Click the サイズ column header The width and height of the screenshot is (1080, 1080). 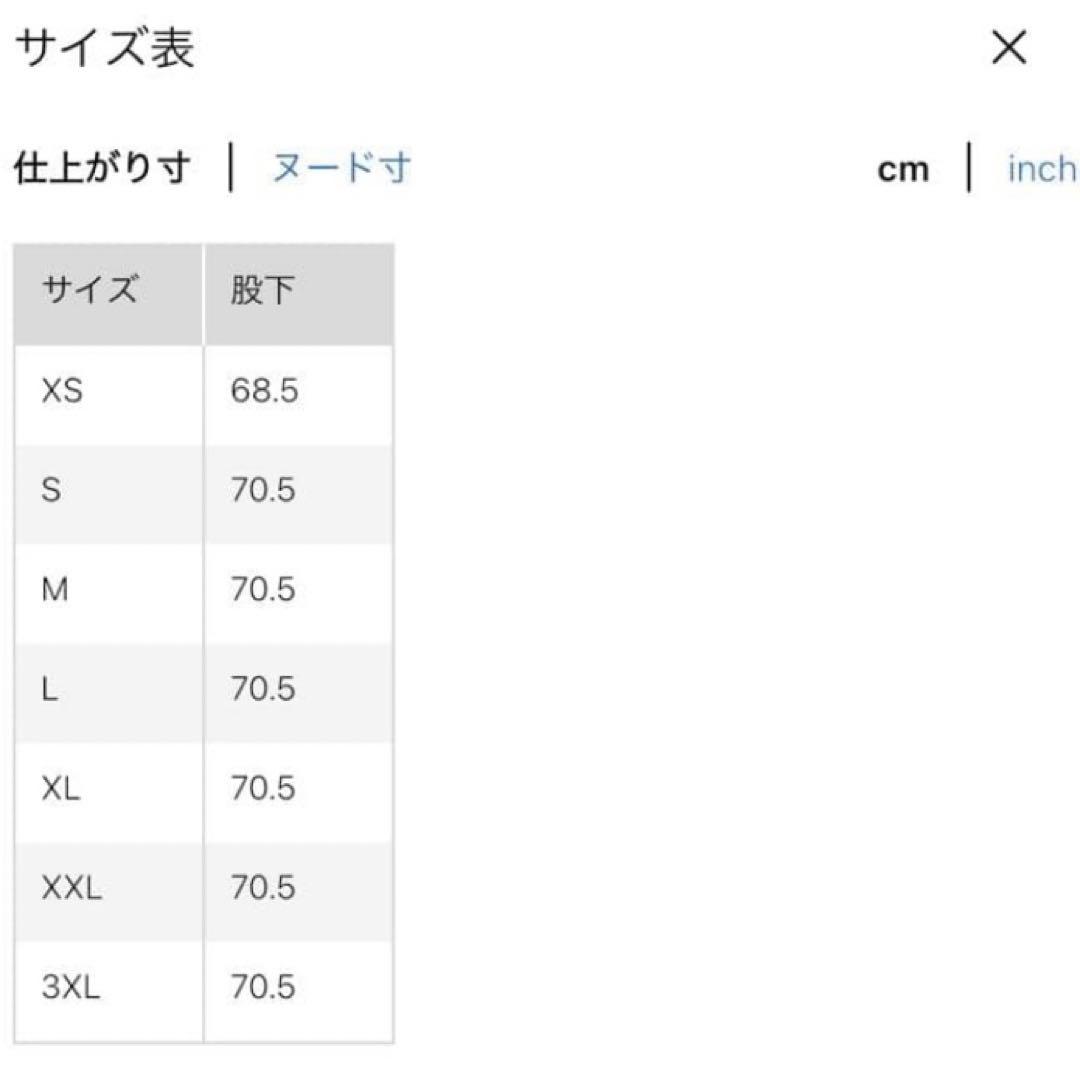88,292
